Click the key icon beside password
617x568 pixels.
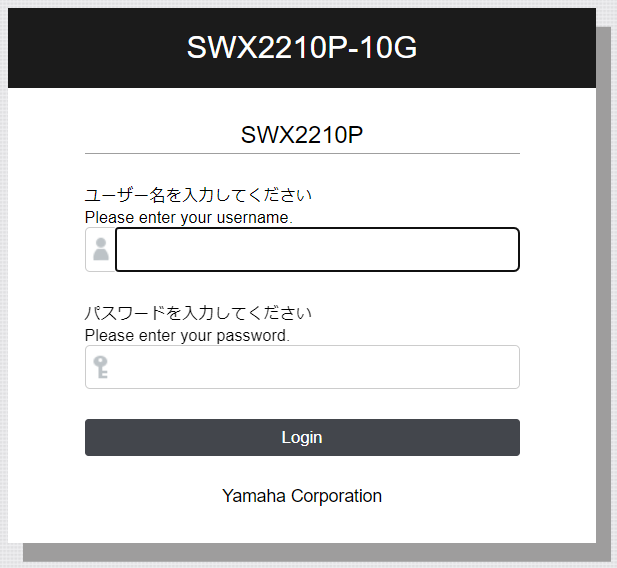click(101, 367)
